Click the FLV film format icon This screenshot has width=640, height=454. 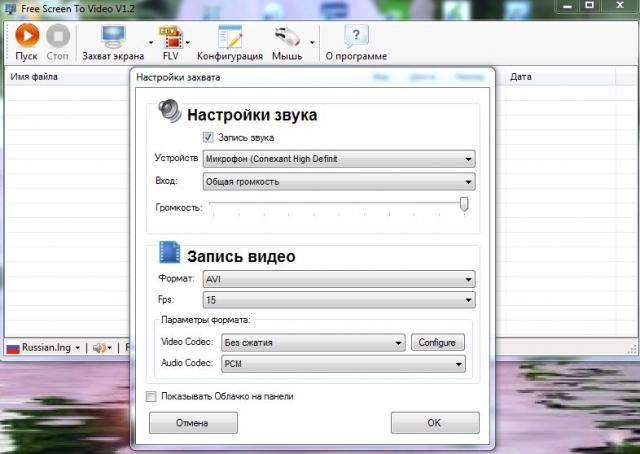click(x=171, y=37)
